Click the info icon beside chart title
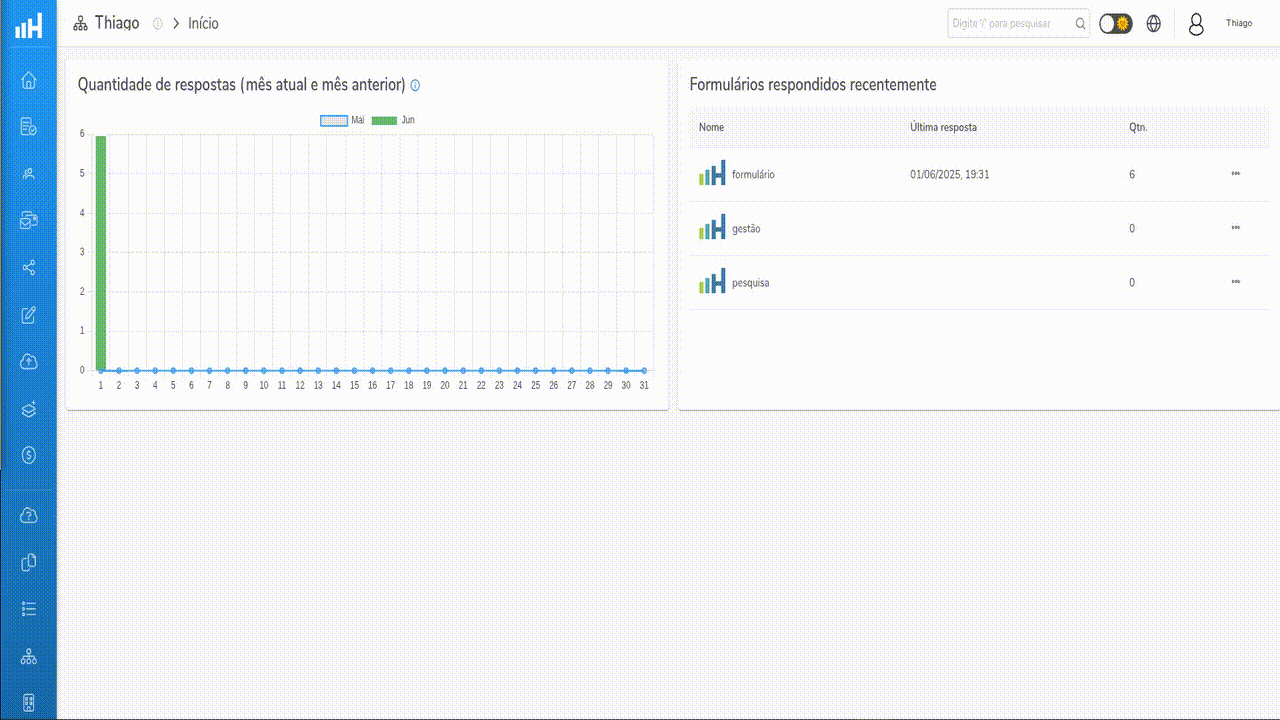The image size is (1280, 720). (x=415, y=85)
